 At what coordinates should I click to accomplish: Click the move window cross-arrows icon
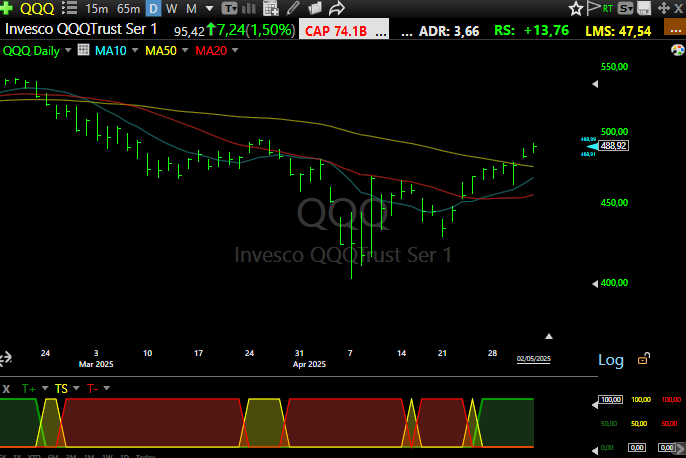tap(664, 8)
